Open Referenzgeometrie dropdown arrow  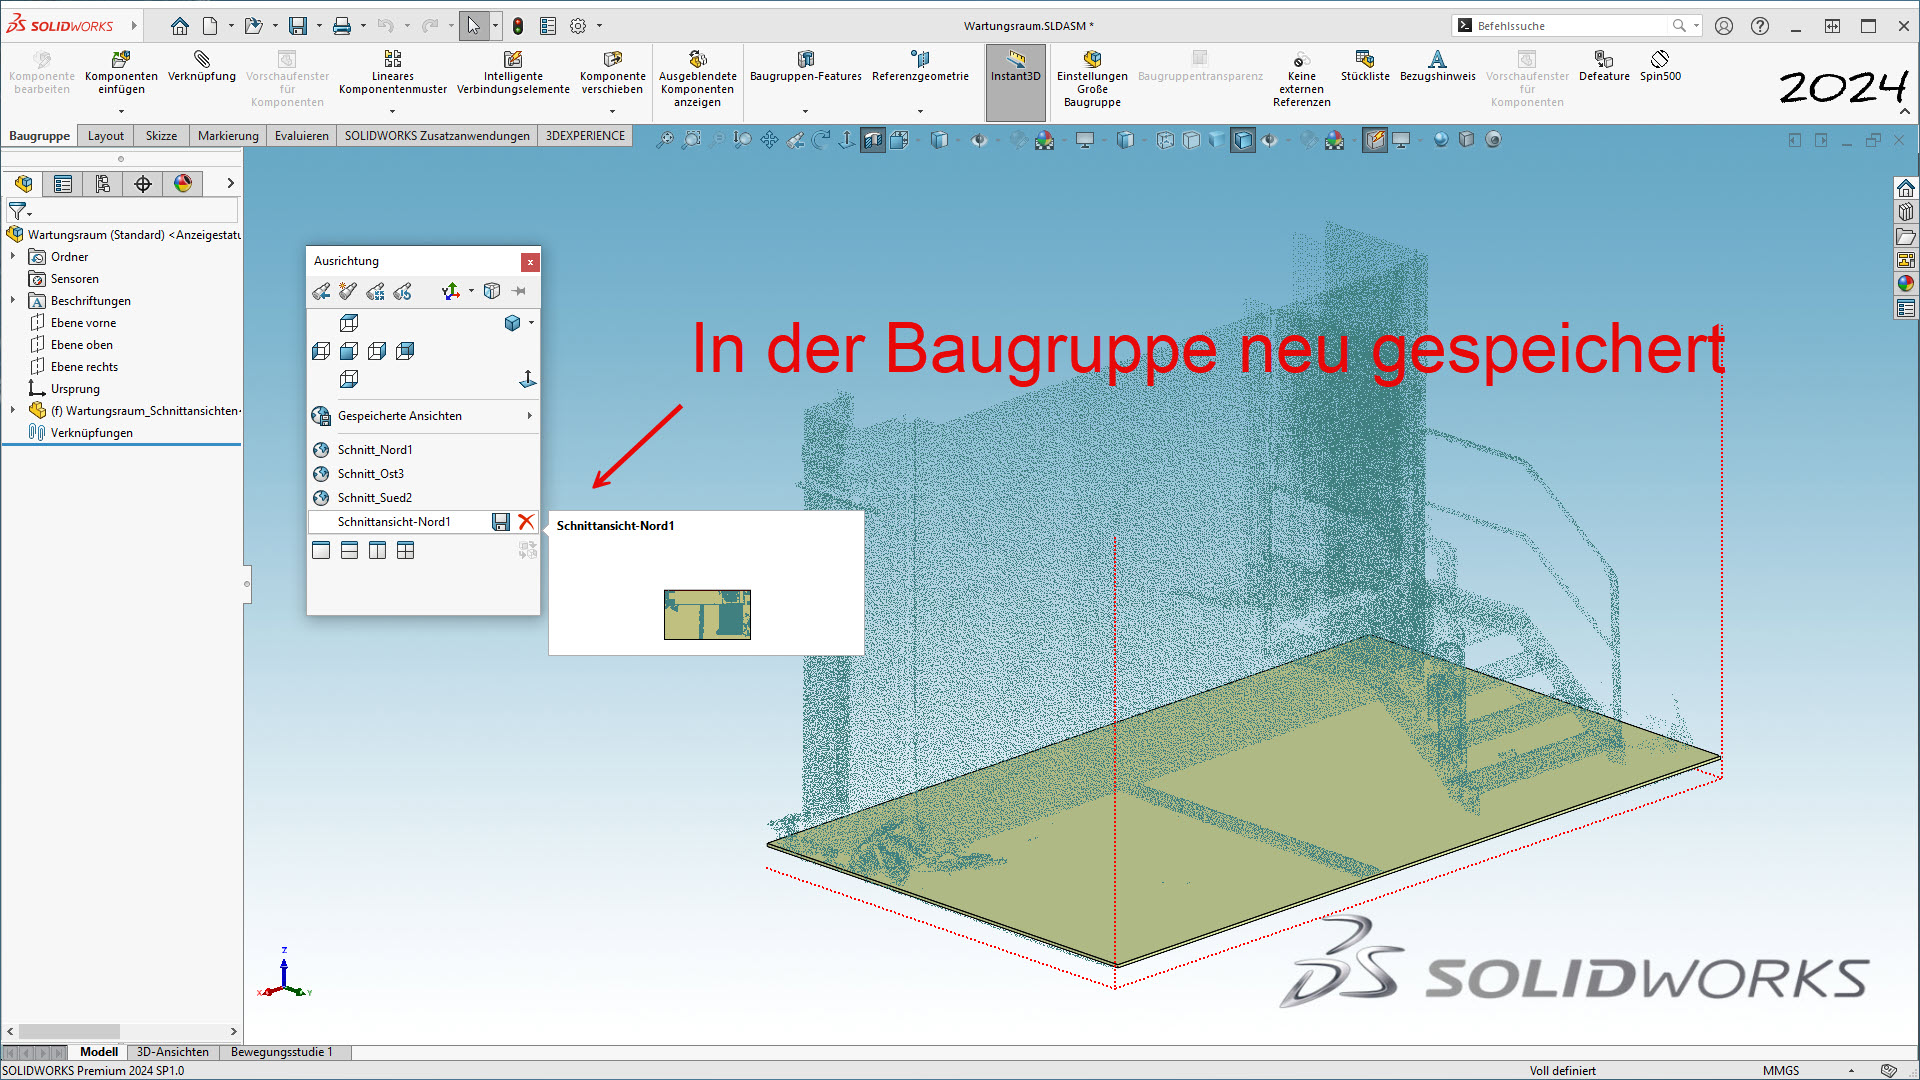tap(920, 111)
